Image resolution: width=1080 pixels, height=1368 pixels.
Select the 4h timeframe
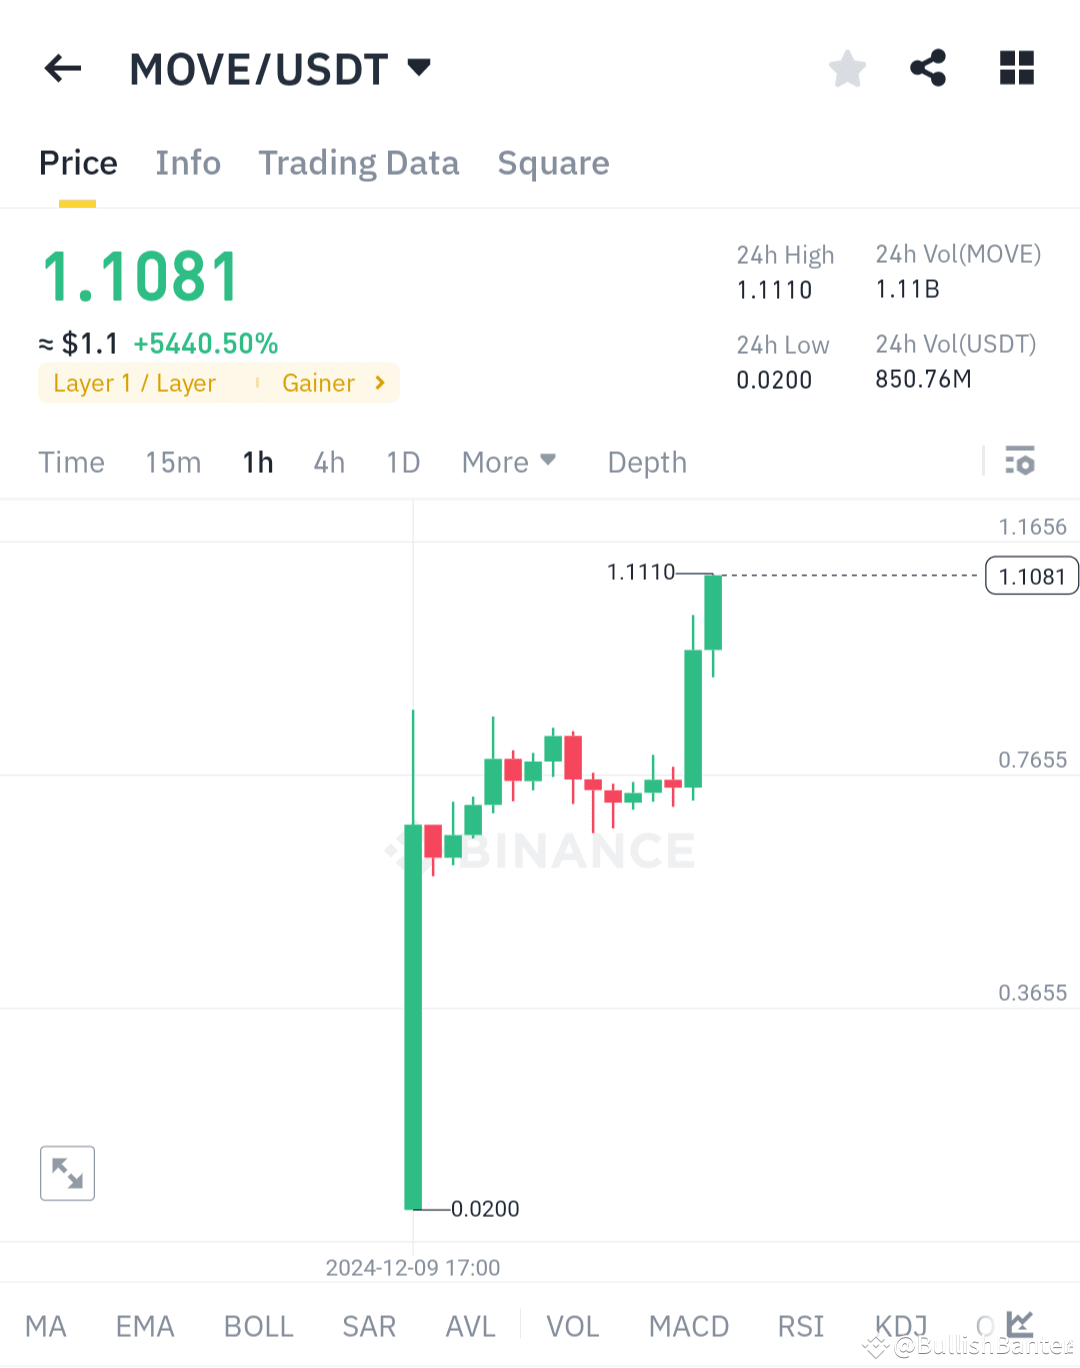tap(328, 462)
